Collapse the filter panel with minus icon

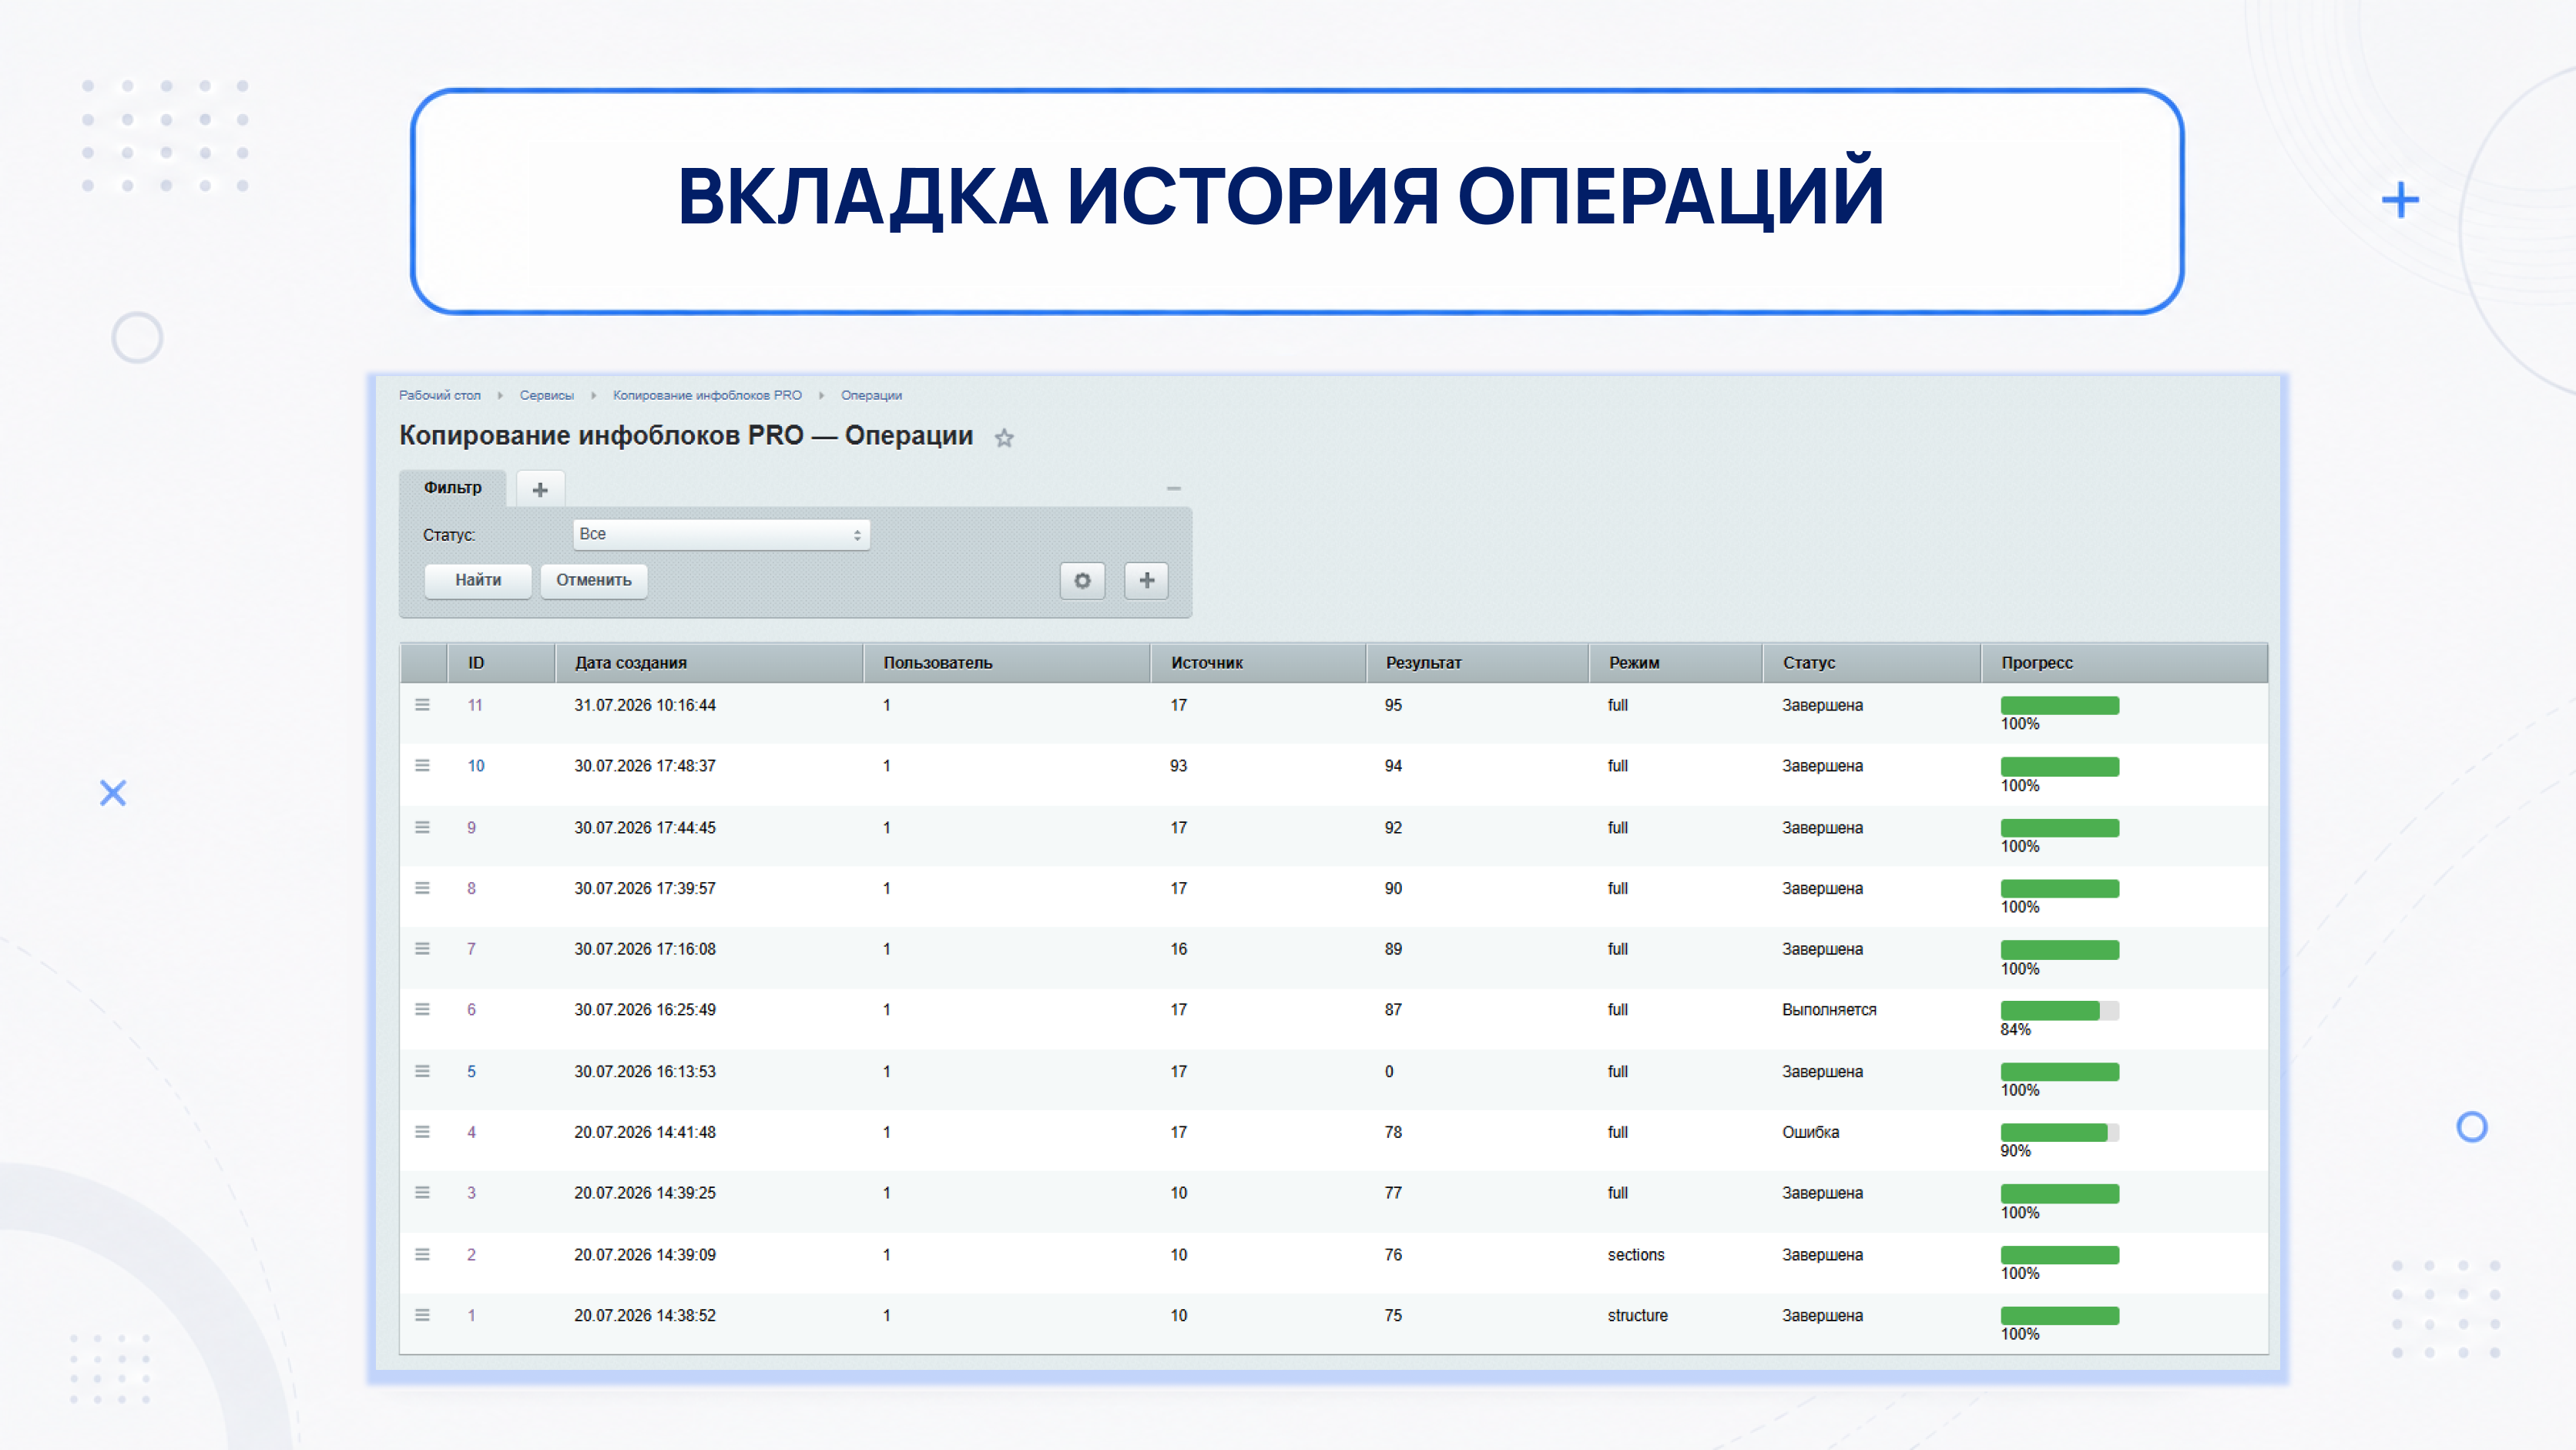[1173, 489]
